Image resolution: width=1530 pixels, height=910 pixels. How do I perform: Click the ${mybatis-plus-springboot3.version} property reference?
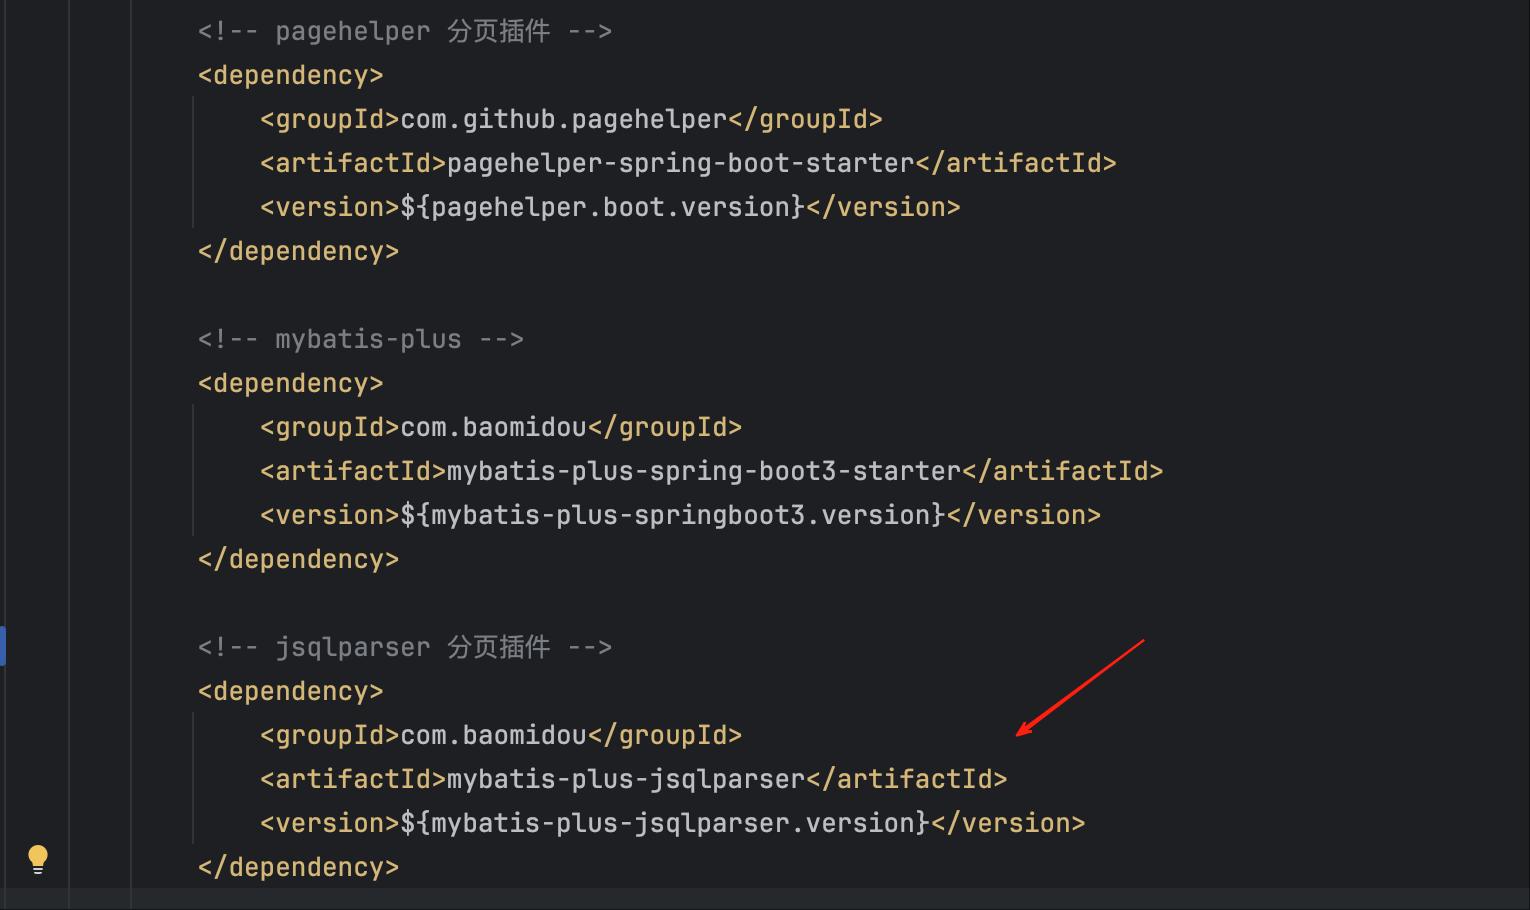click(x=672, y=516)
